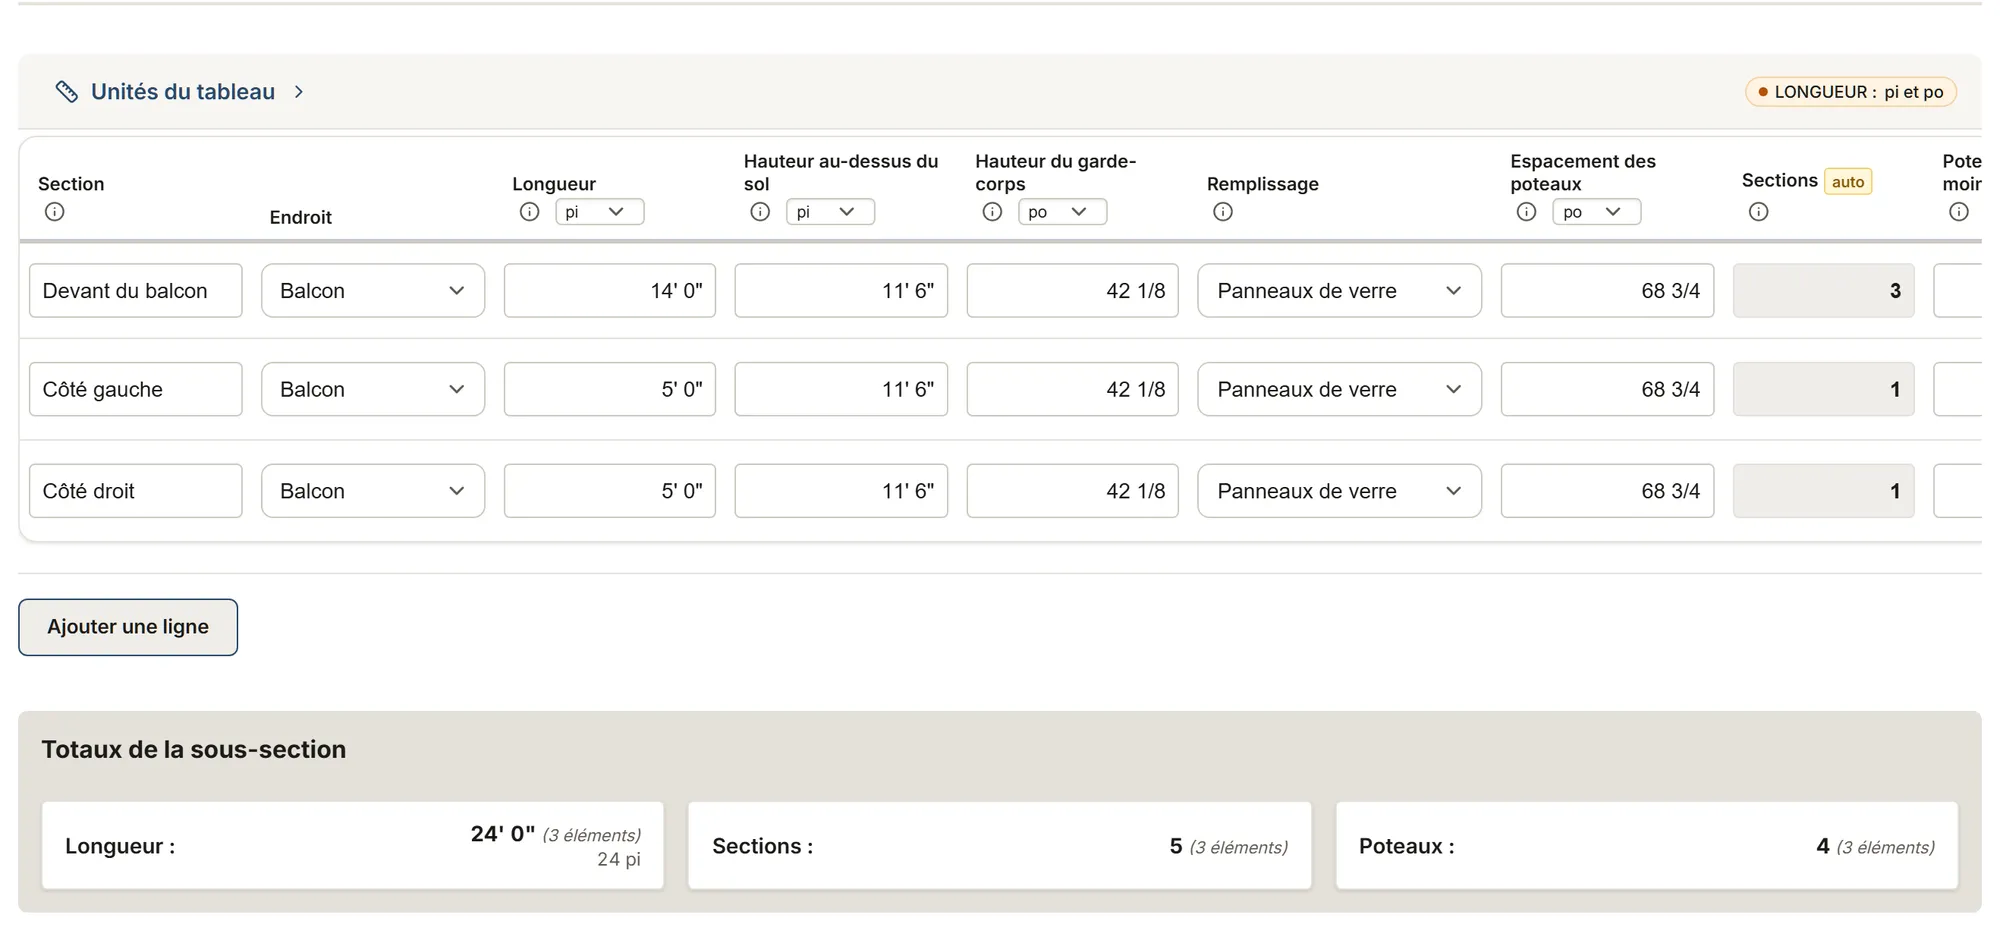Open the Longueur unit dropdown (pi)
Image resolution: width=2000 pixels, height=930 pixels.
[599, 212]
